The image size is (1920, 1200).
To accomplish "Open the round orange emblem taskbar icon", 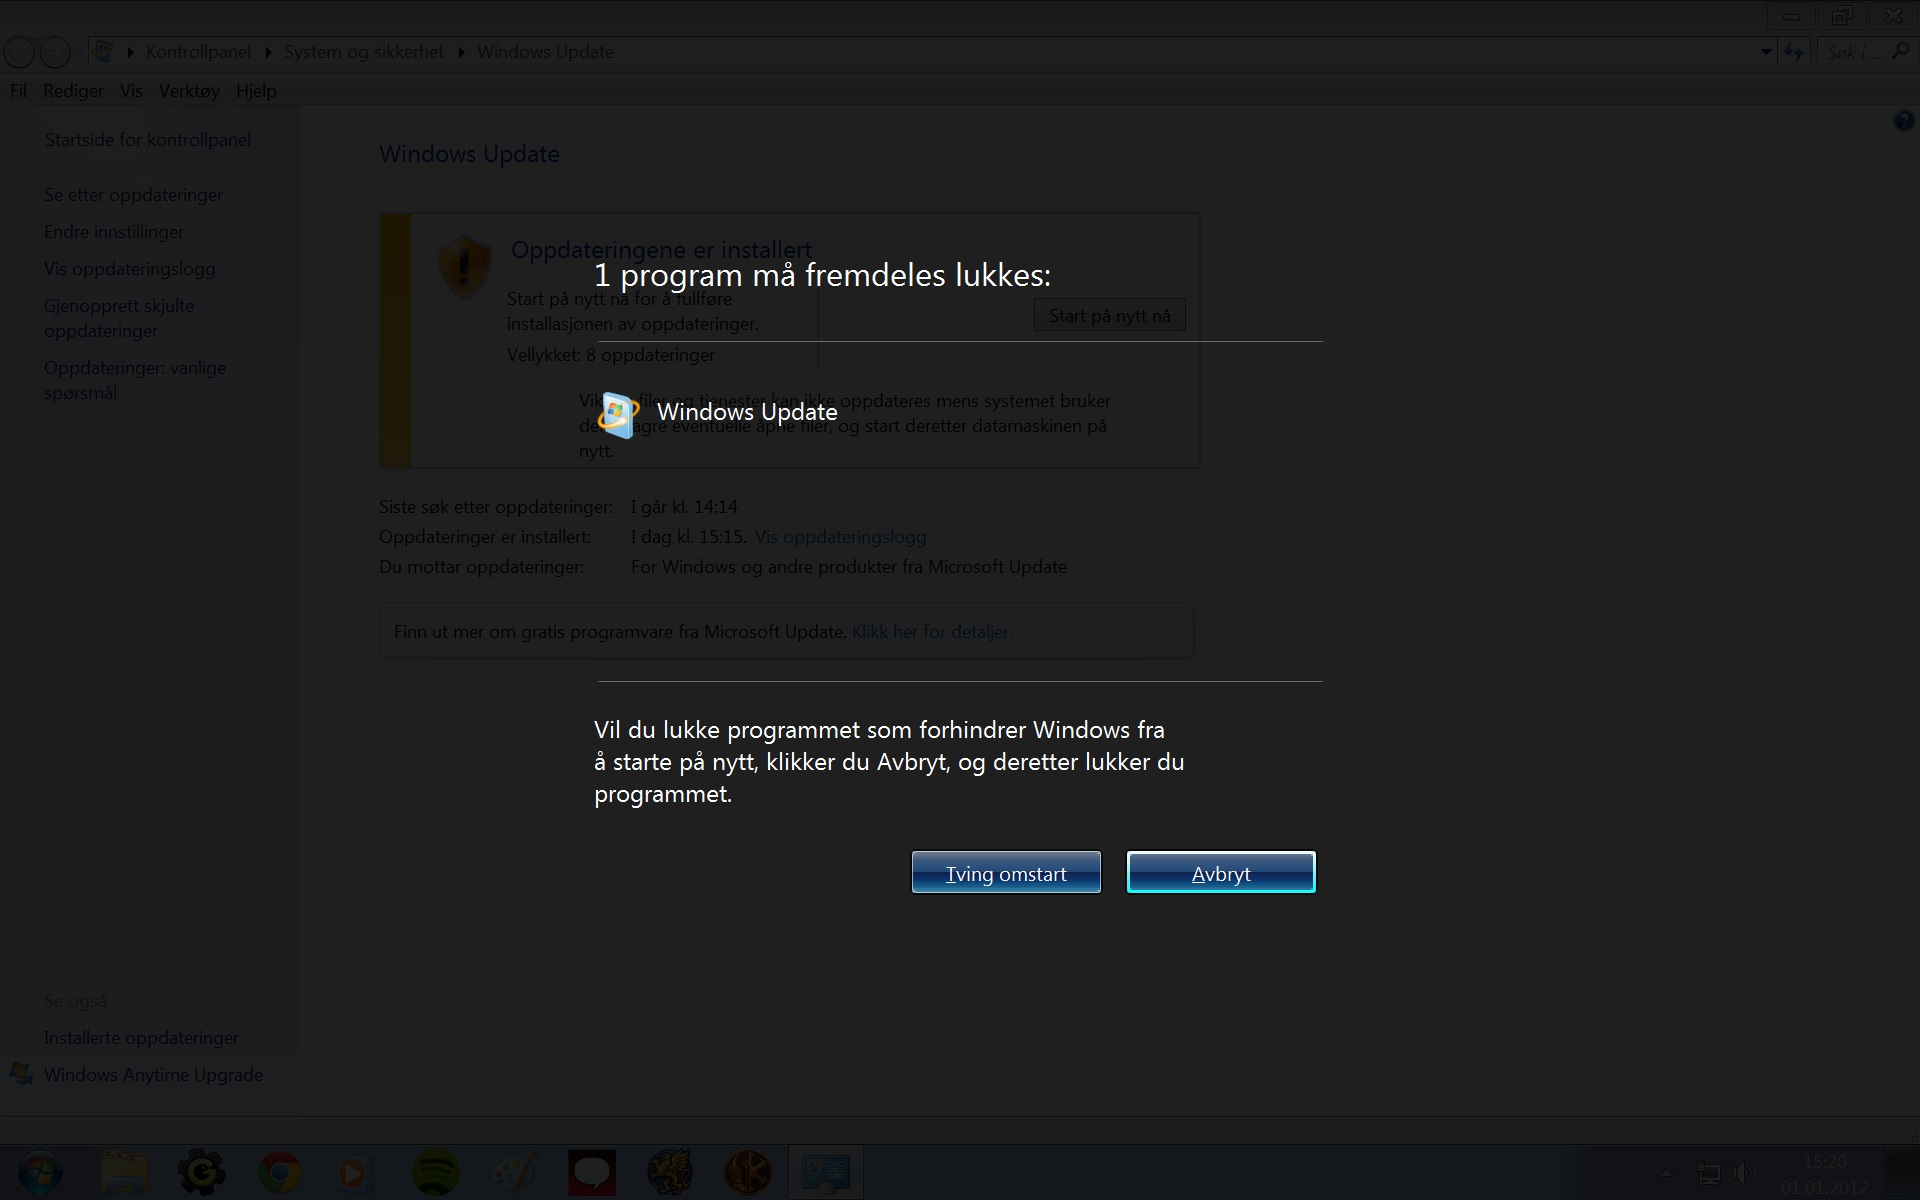I will click(748, 1173).
